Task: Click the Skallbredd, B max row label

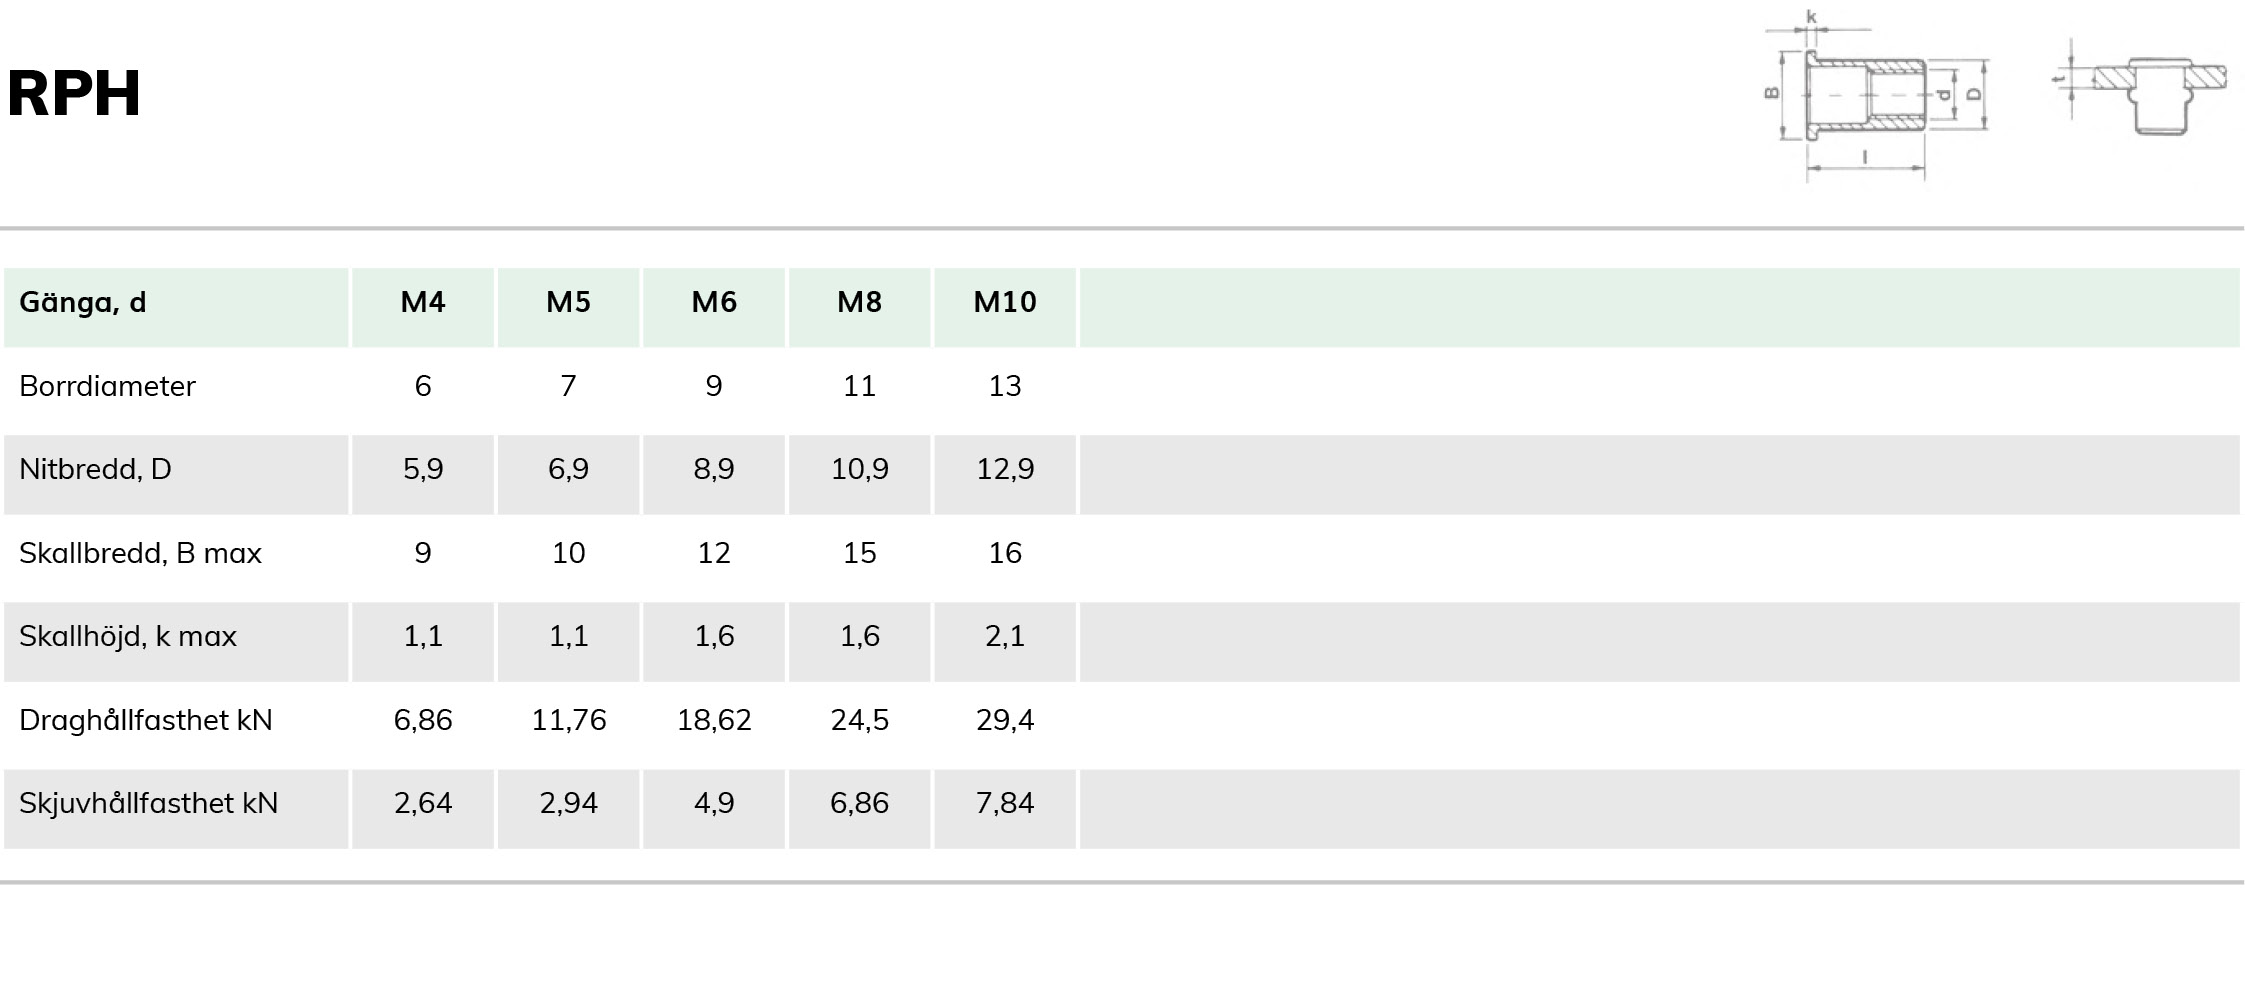Action: 140,553
